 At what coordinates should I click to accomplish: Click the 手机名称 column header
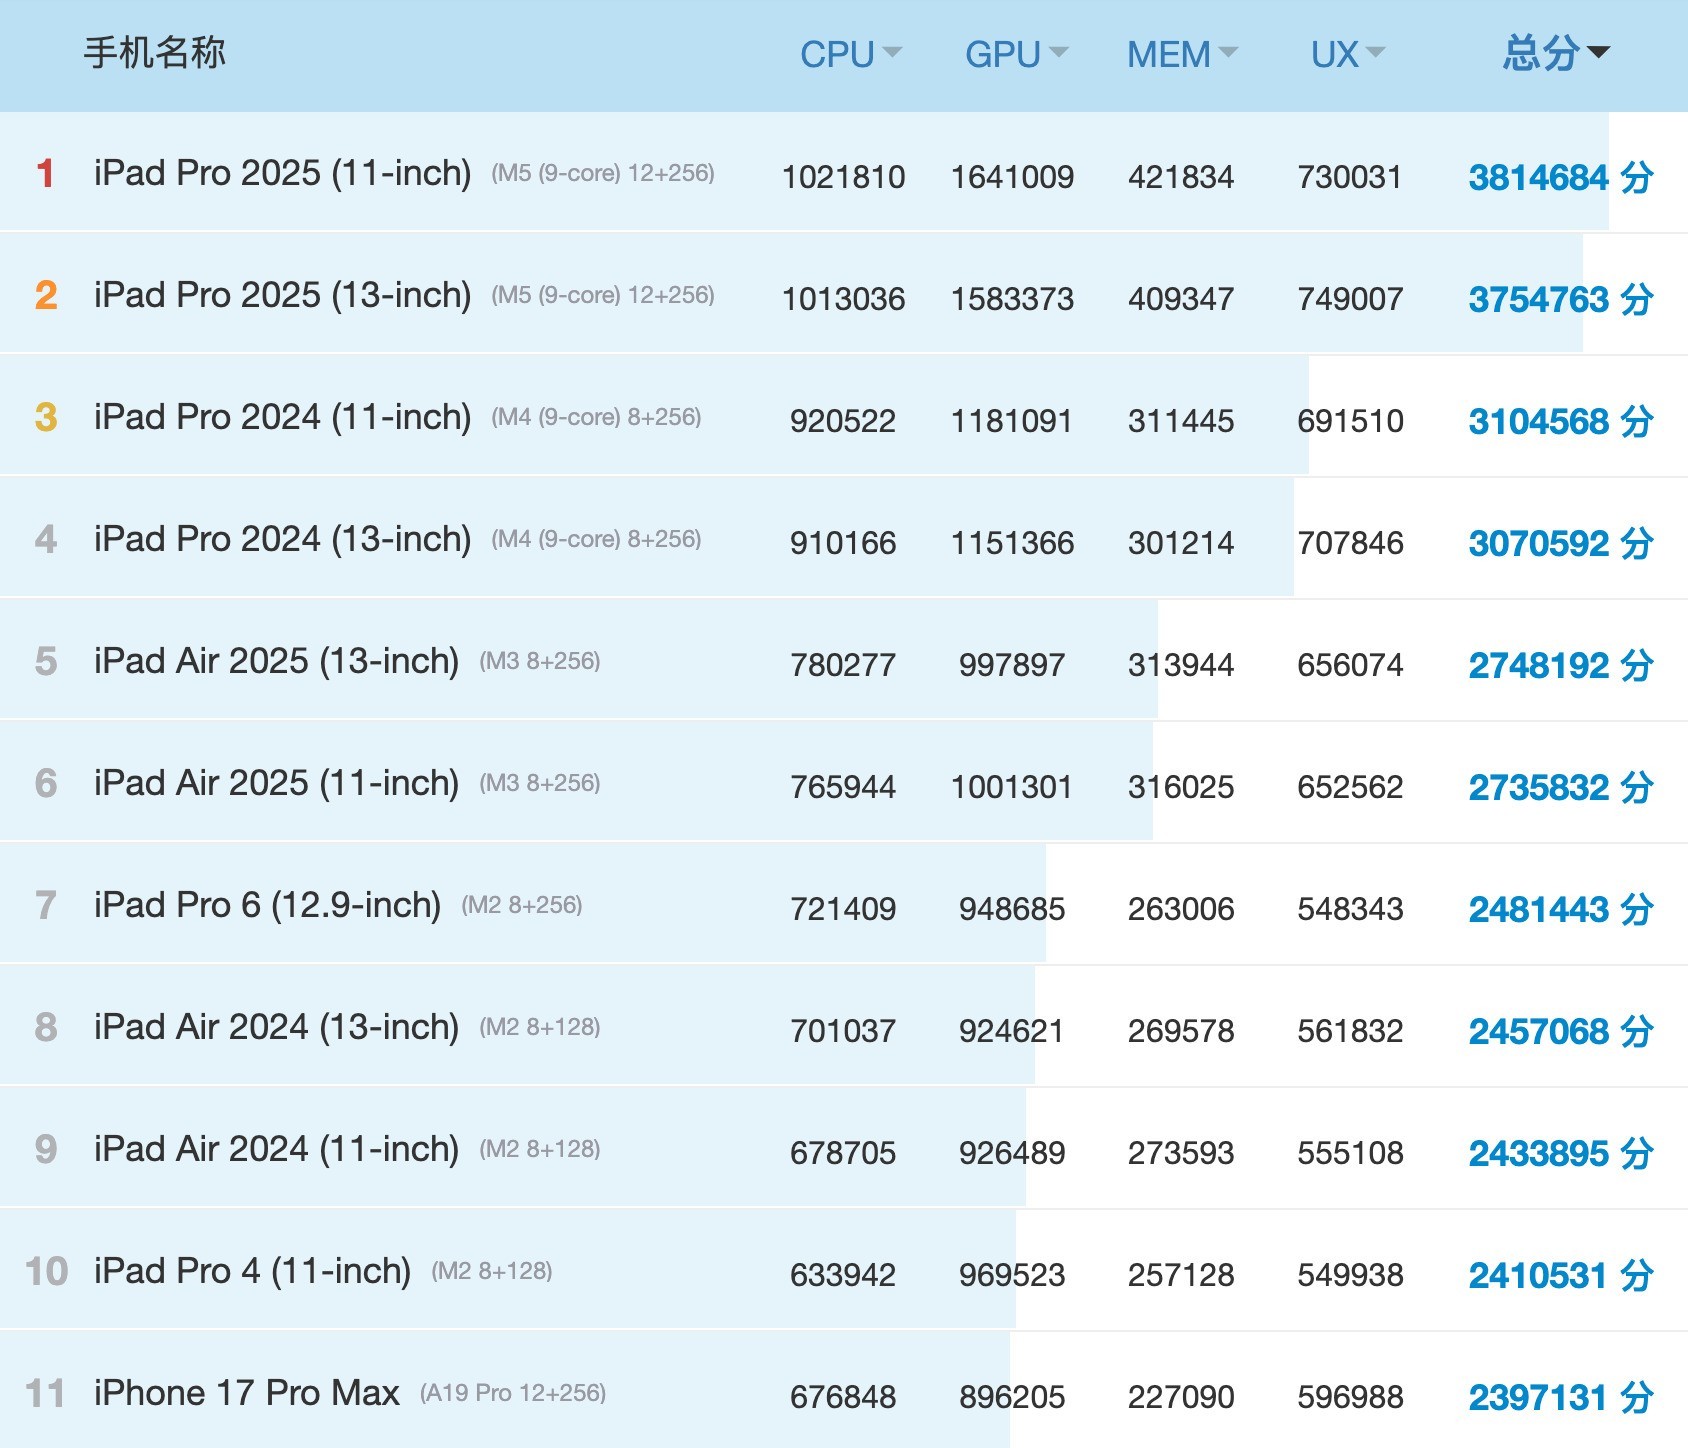[x=155, y=53]
